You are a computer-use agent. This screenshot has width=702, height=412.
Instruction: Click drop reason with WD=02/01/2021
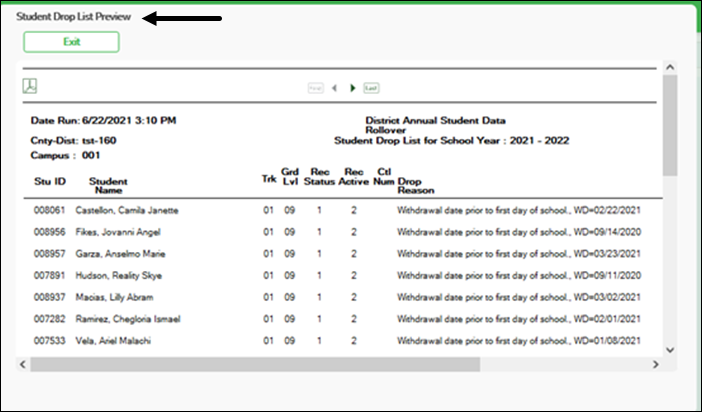coord(519,319)
